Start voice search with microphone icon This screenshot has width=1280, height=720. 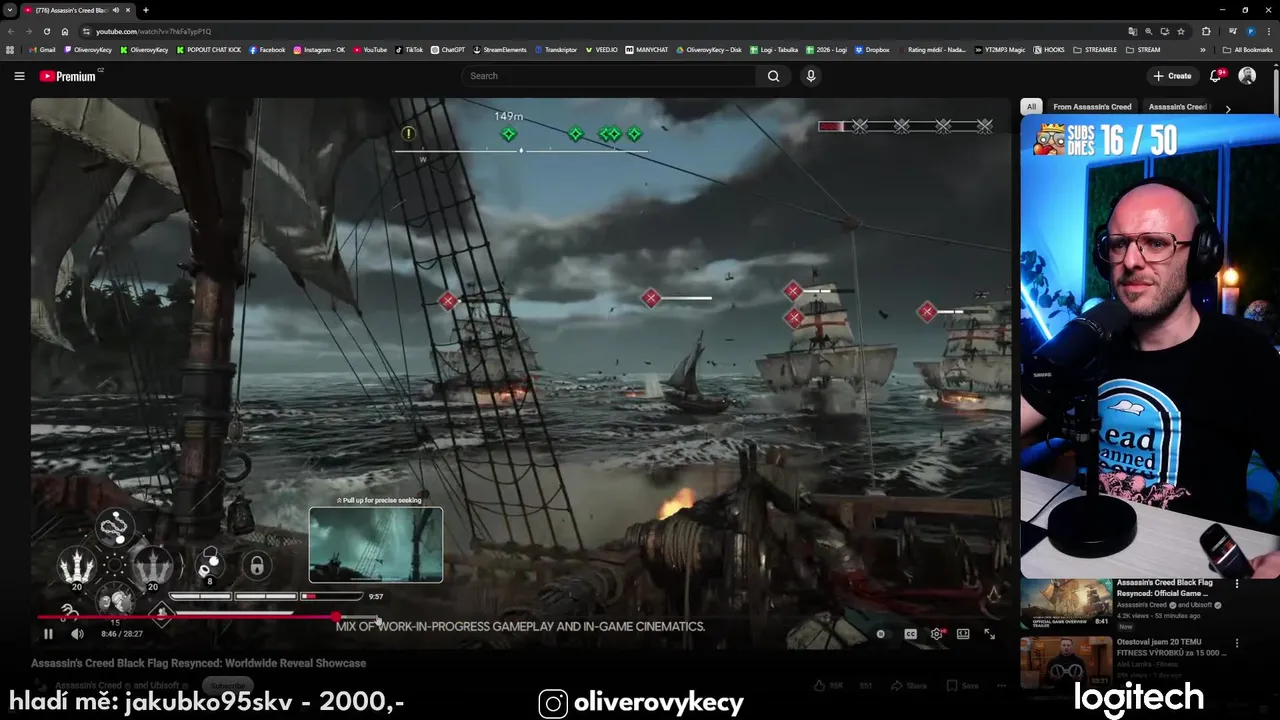(x=811, y=76)
